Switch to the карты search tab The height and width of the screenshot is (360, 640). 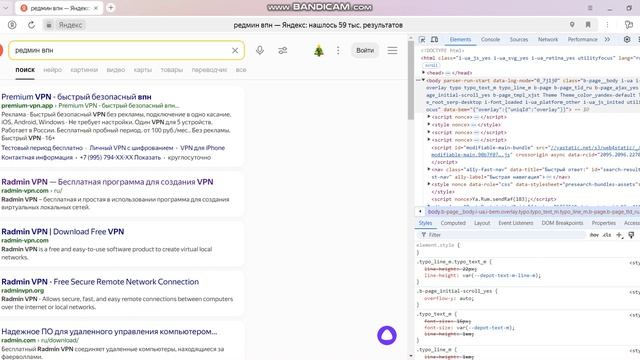[x=142, y=70]
